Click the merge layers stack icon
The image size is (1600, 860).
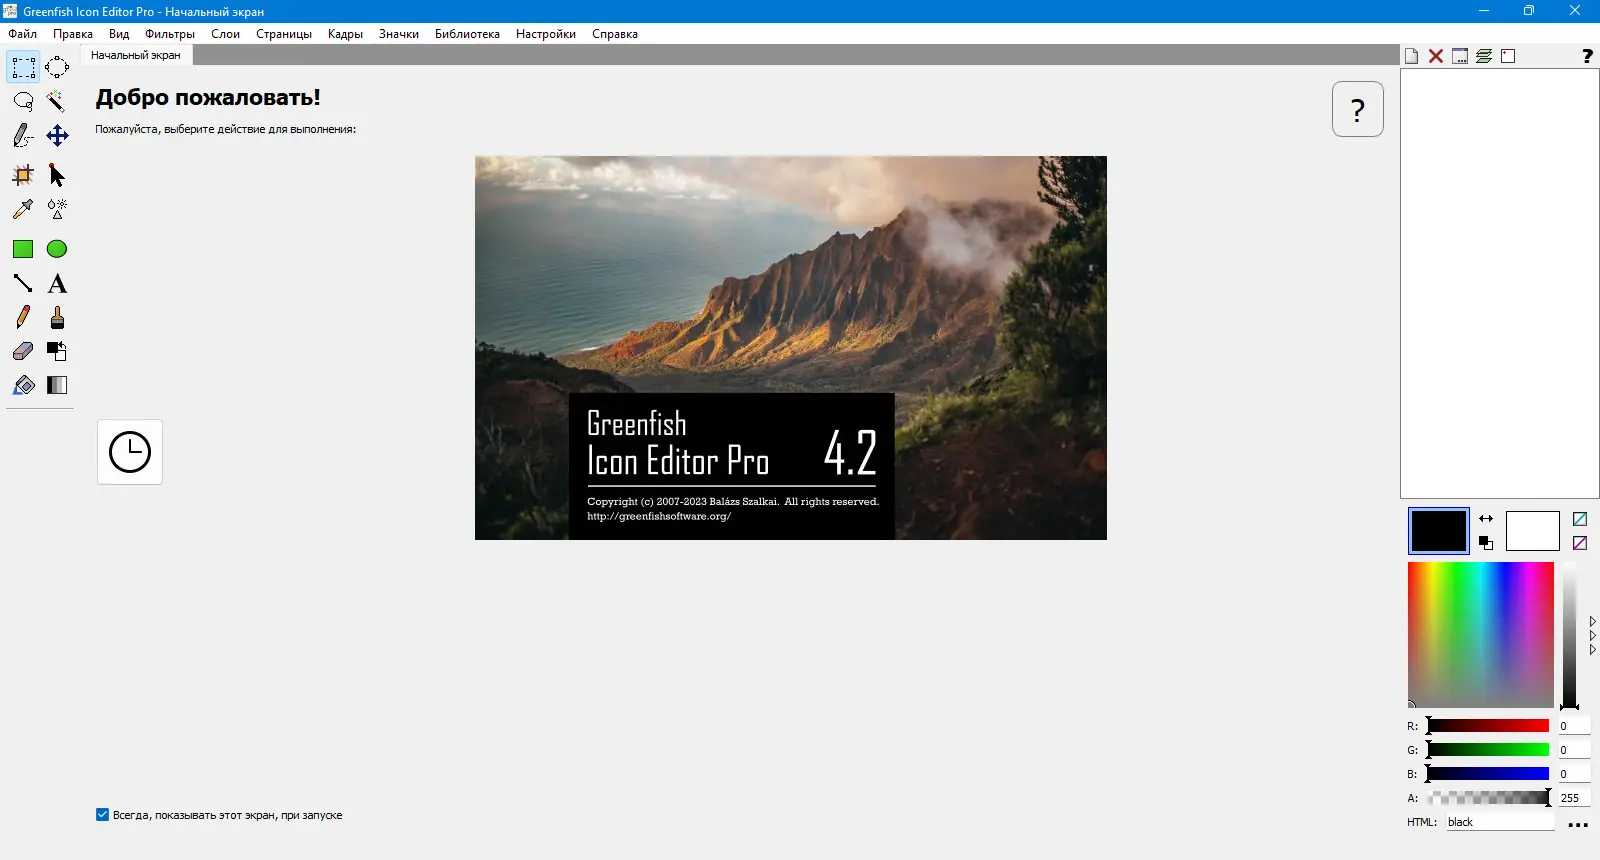(1484, 56)
